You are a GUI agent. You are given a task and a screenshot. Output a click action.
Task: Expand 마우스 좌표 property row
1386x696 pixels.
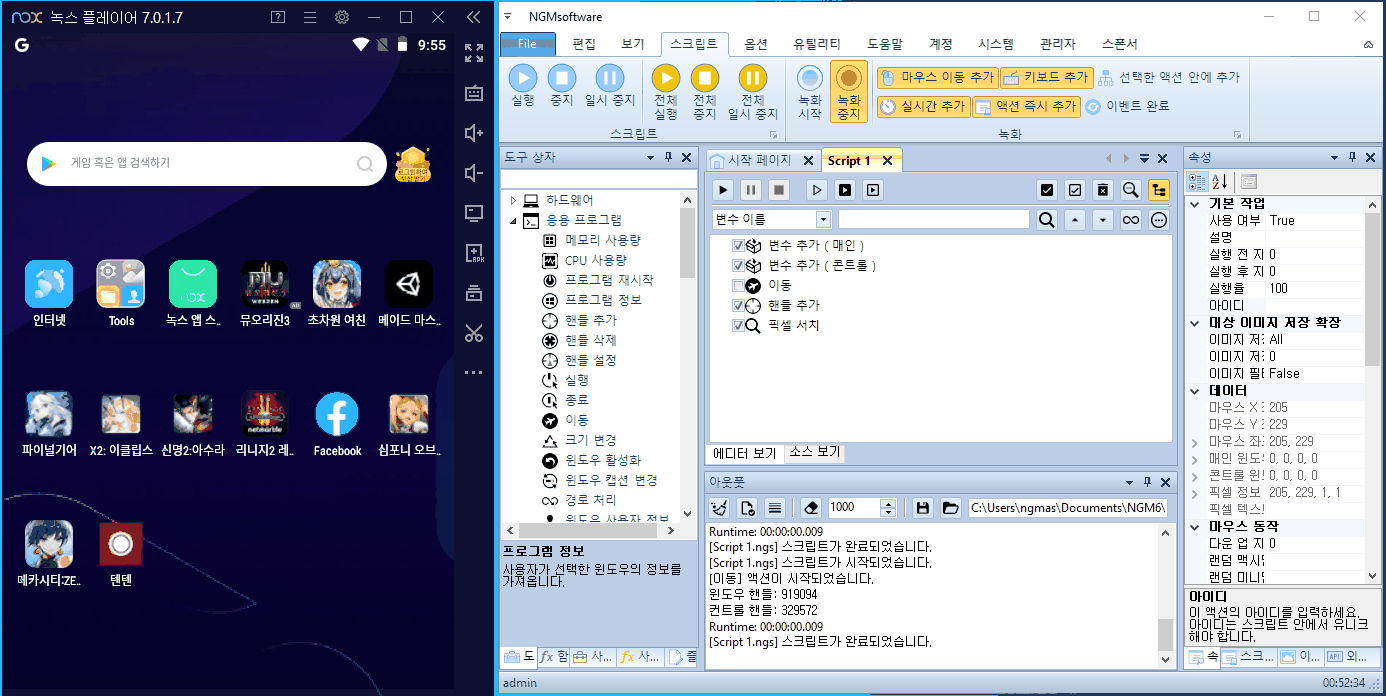point(1195,442)
